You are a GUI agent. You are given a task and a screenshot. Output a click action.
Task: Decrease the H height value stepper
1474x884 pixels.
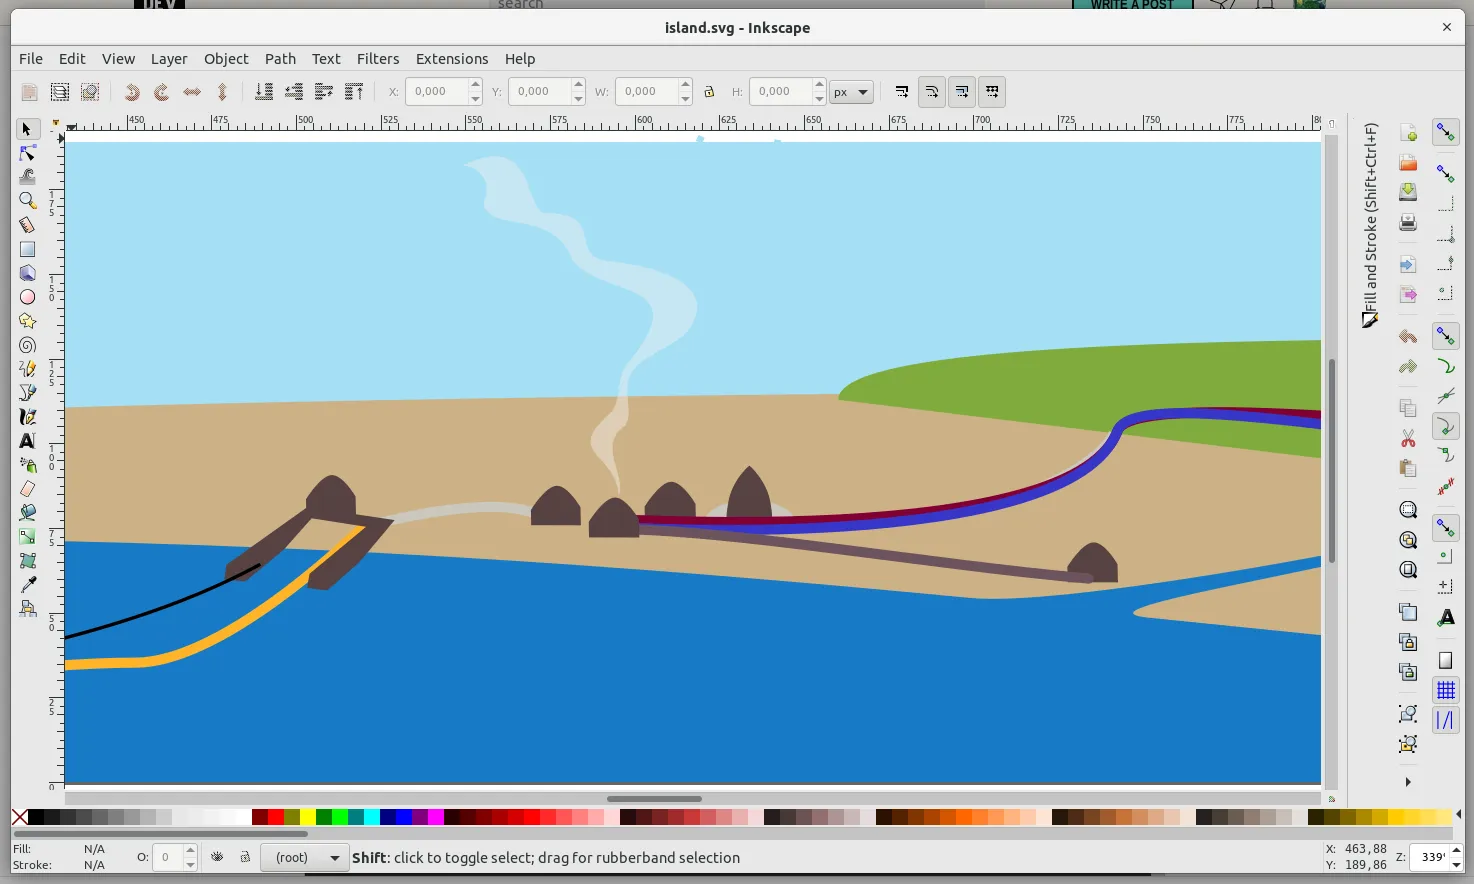tap(819, 98)
